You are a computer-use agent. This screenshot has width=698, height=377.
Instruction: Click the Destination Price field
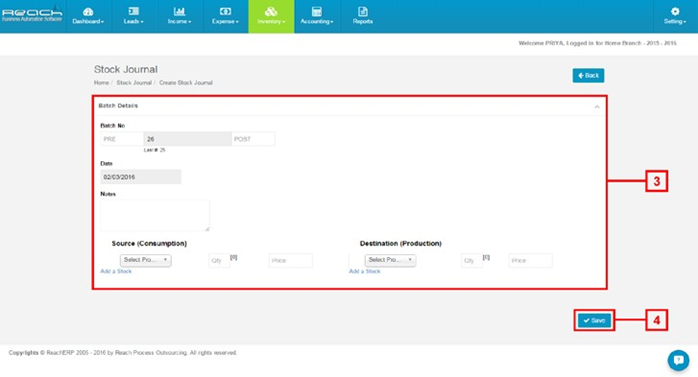coord(531,260)
